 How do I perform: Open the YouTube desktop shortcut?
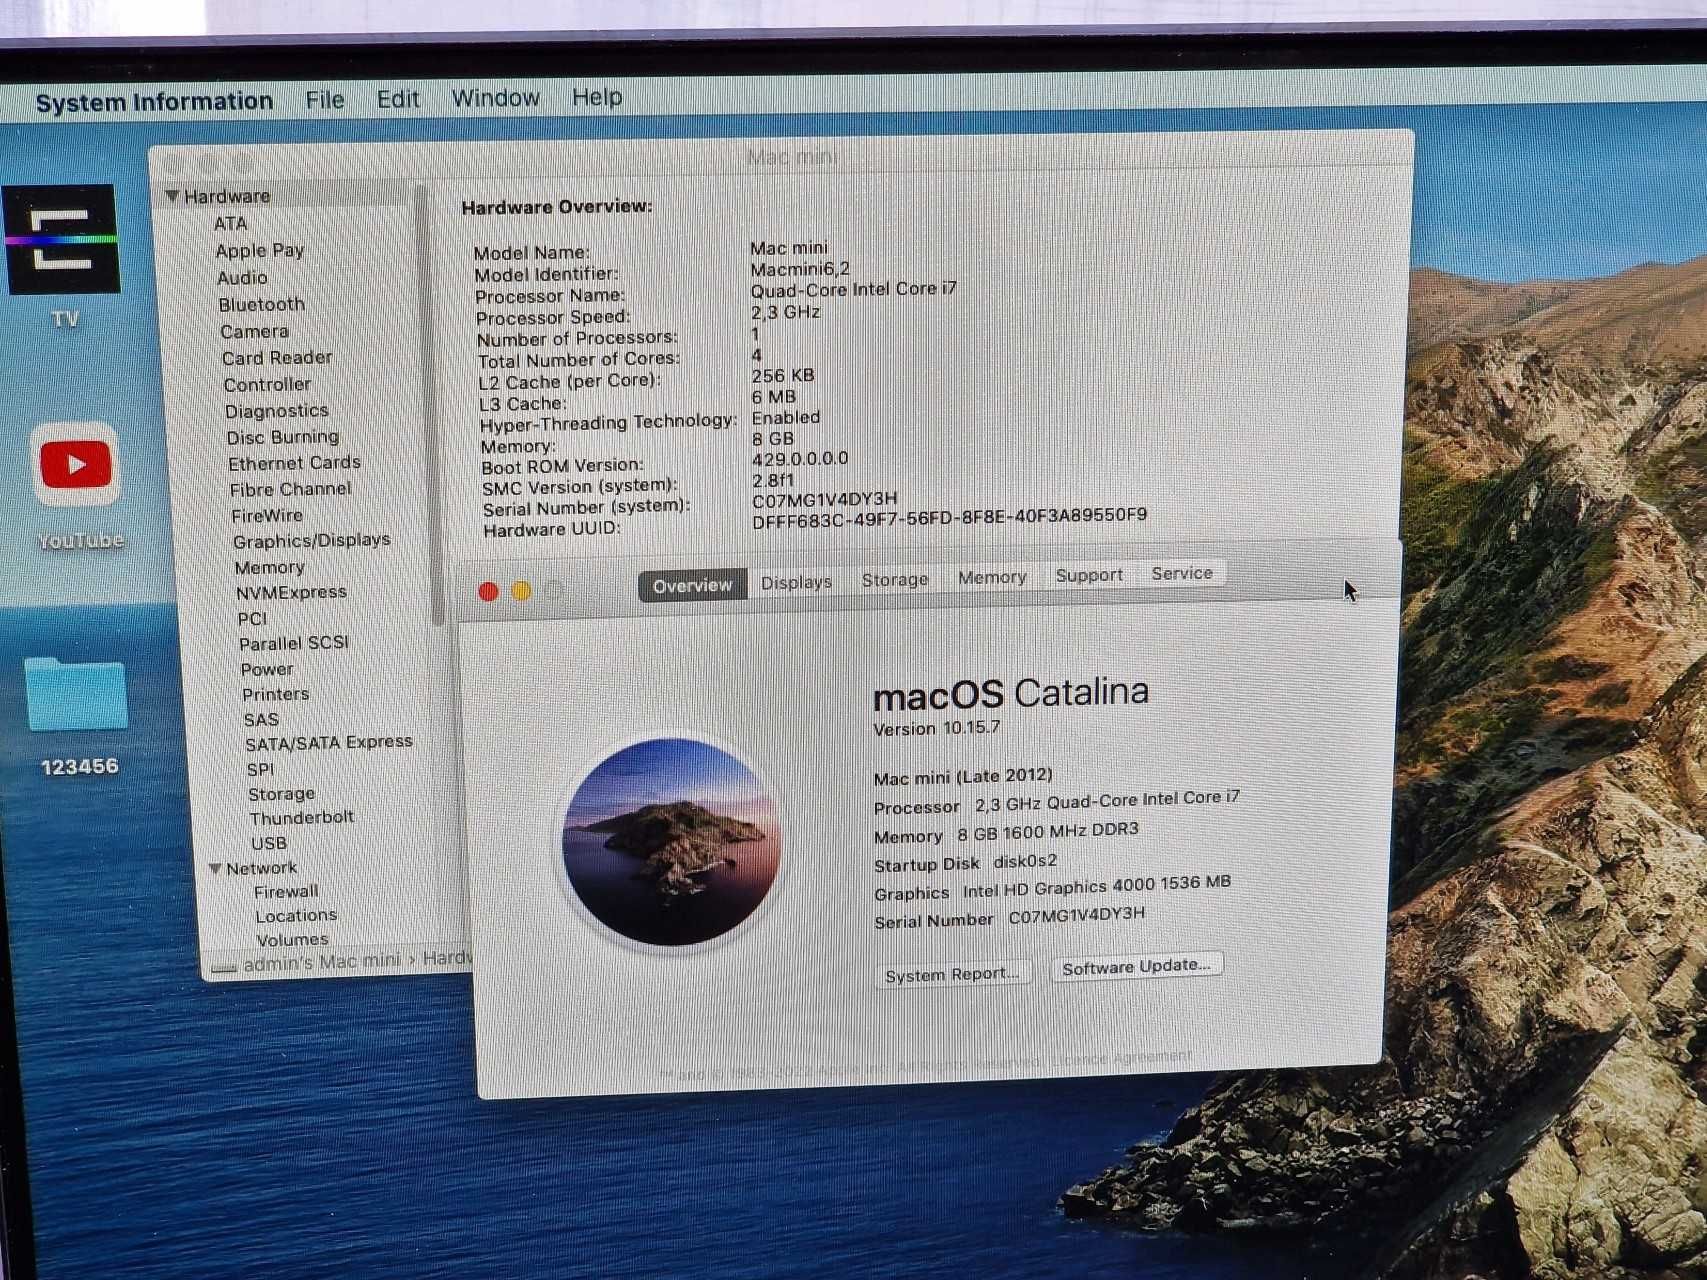click(75, 465)
